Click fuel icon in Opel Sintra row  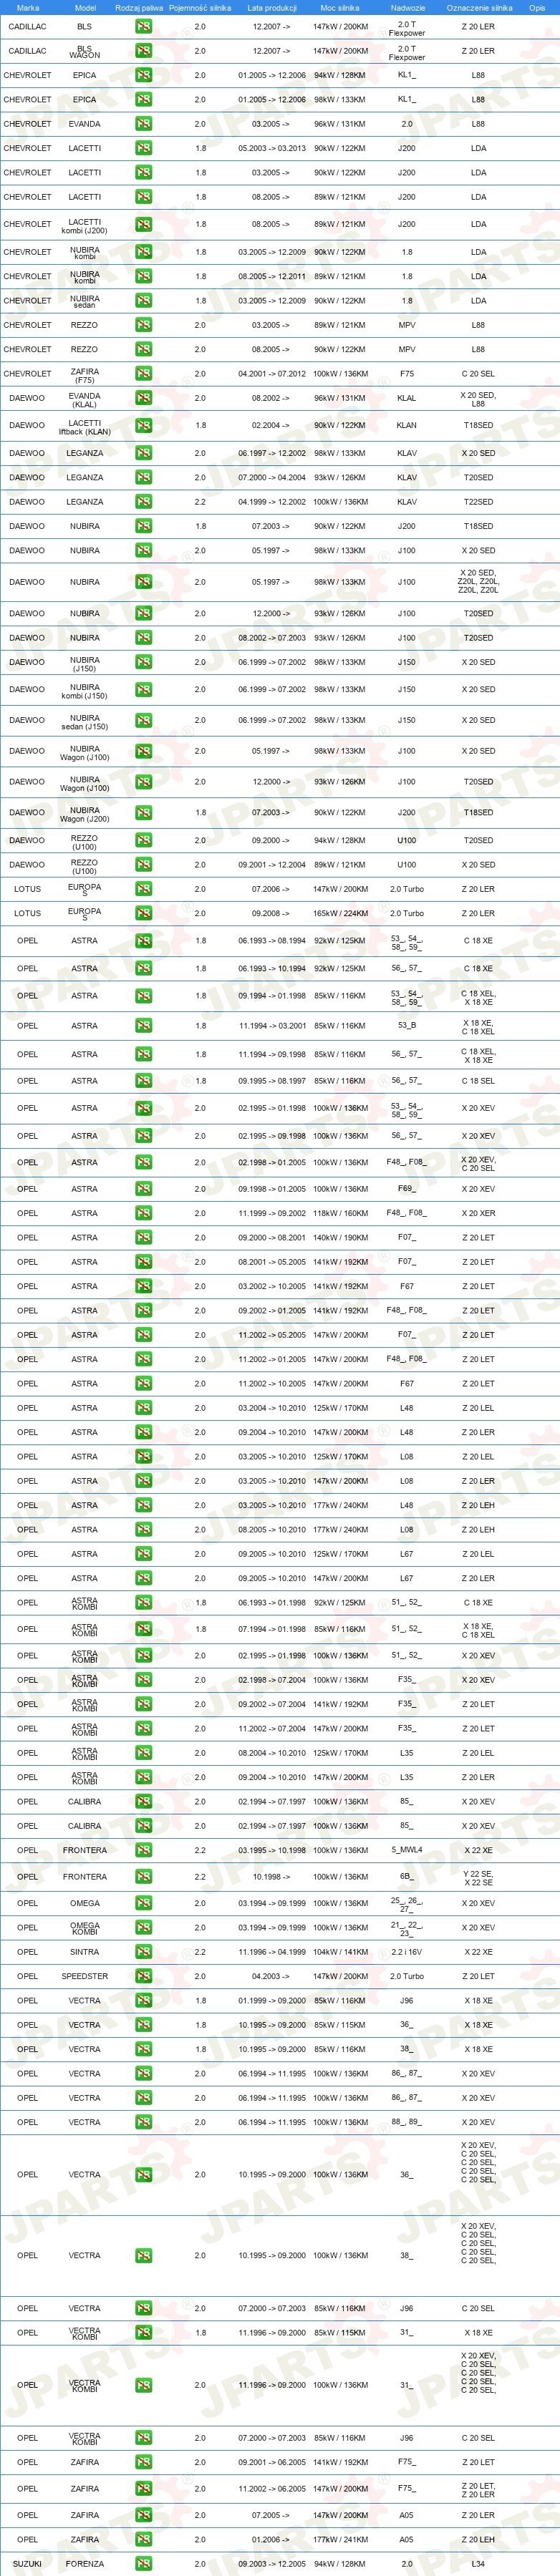pyautogui.click(x=144, y=1952)
